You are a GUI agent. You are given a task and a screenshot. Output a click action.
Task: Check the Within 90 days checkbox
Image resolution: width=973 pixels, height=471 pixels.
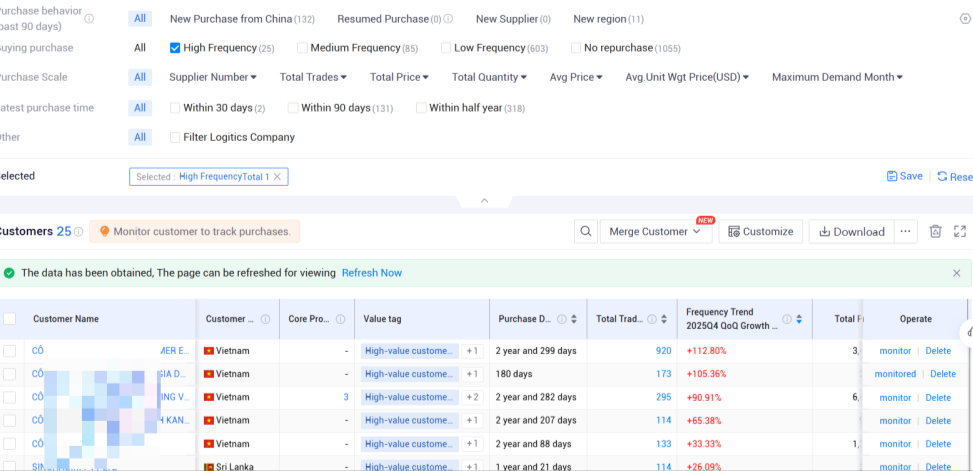click(293, 108)
